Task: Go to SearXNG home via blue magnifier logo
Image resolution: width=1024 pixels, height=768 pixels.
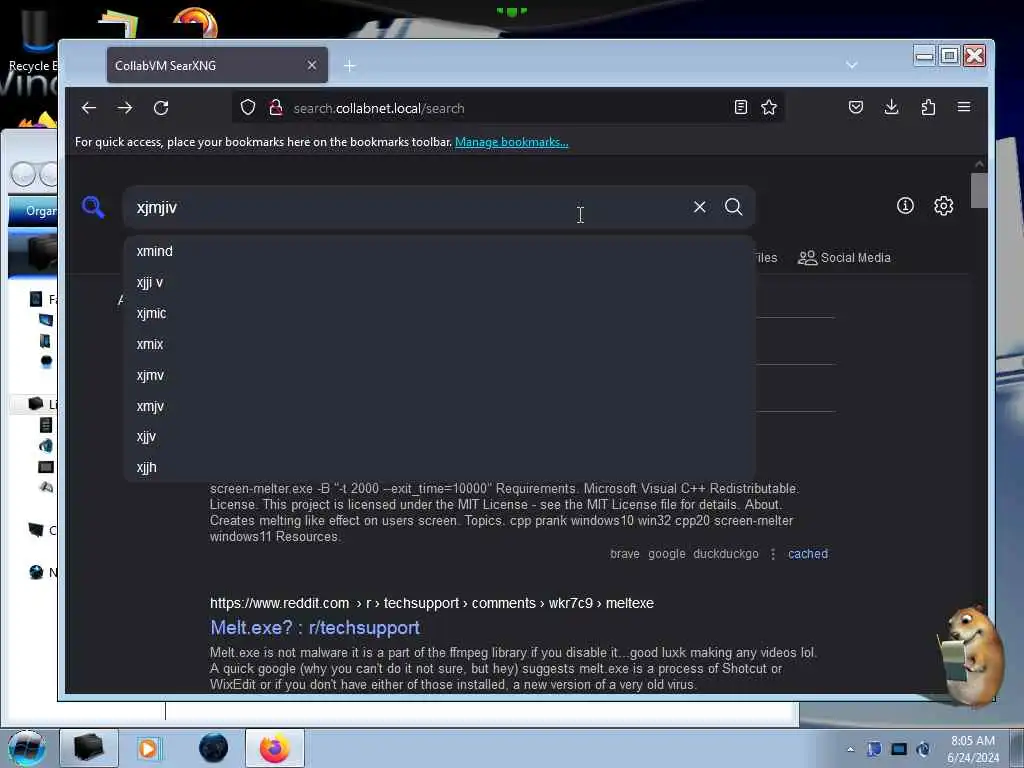Action: [93, 207]
